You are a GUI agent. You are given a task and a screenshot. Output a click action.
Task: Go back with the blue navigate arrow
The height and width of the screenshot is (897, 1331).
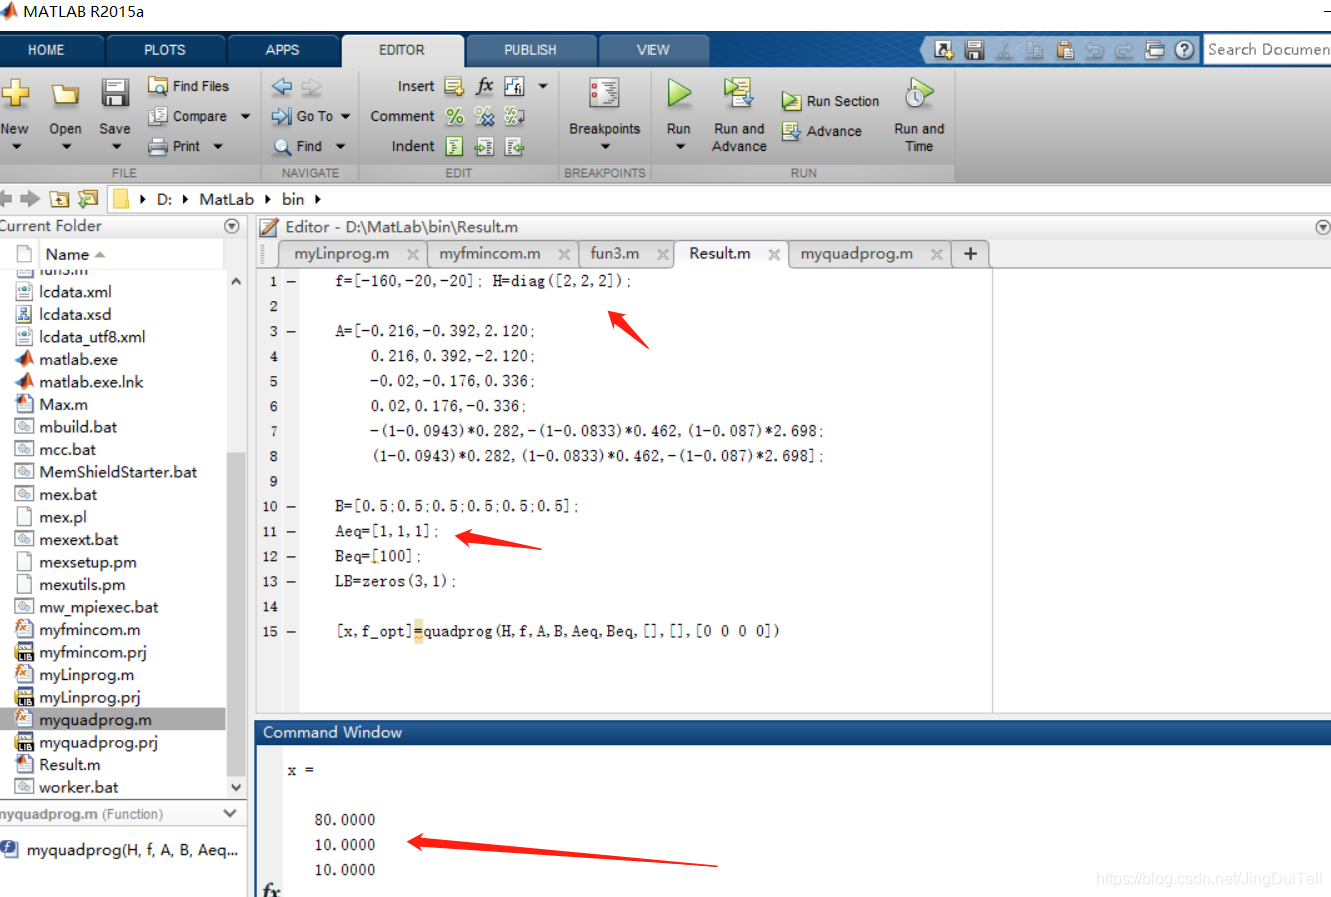pyautogui.click(x=282, y=86)
